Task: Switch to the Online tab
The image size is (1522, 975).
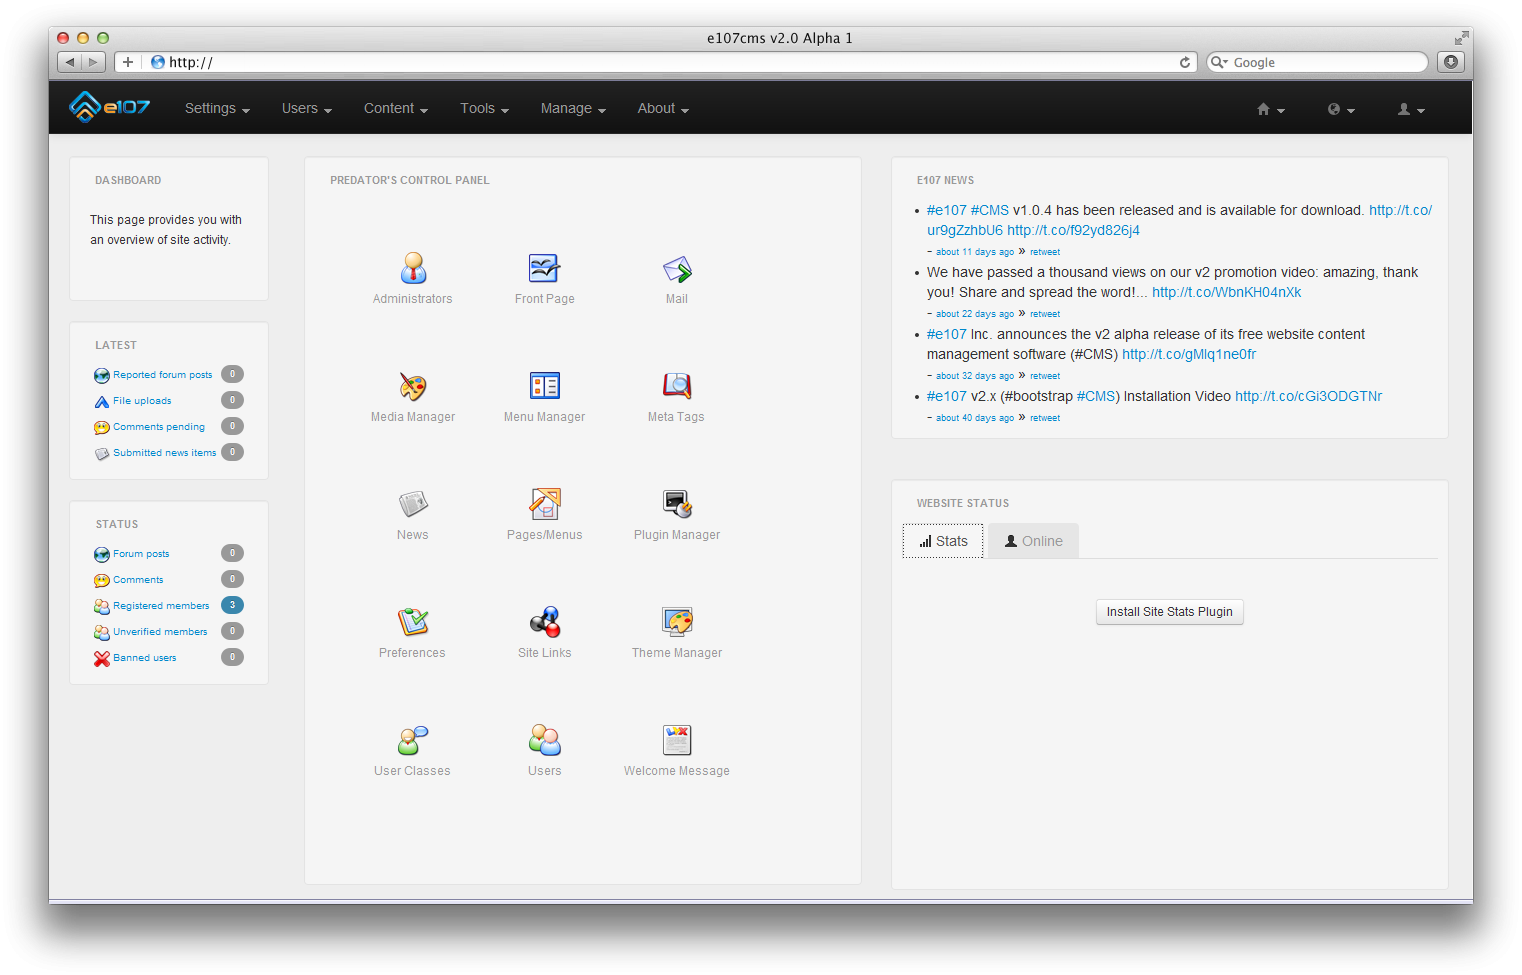Action: pyautogui.click(x=1033, y=541)
